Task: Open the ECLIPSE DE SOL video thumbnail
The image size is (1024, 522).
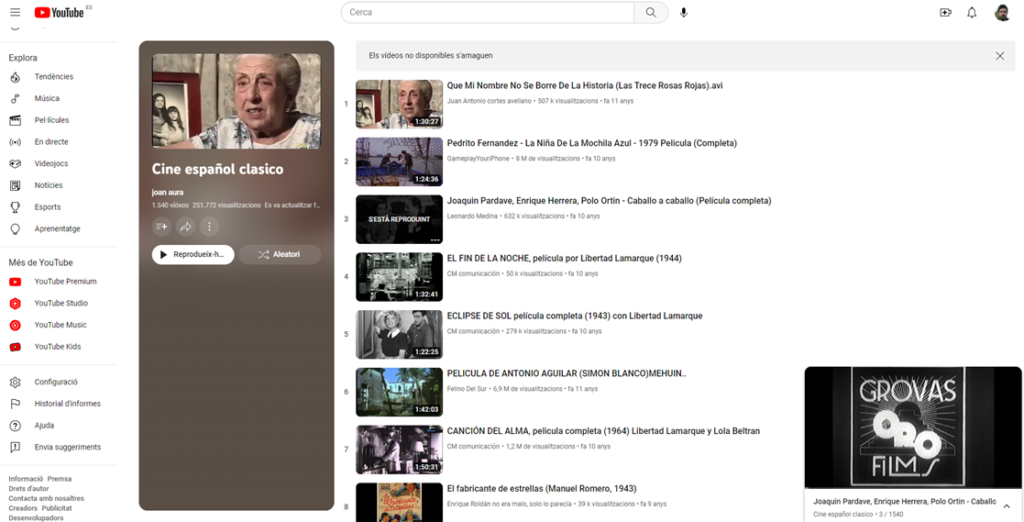Action: [399, 334]
